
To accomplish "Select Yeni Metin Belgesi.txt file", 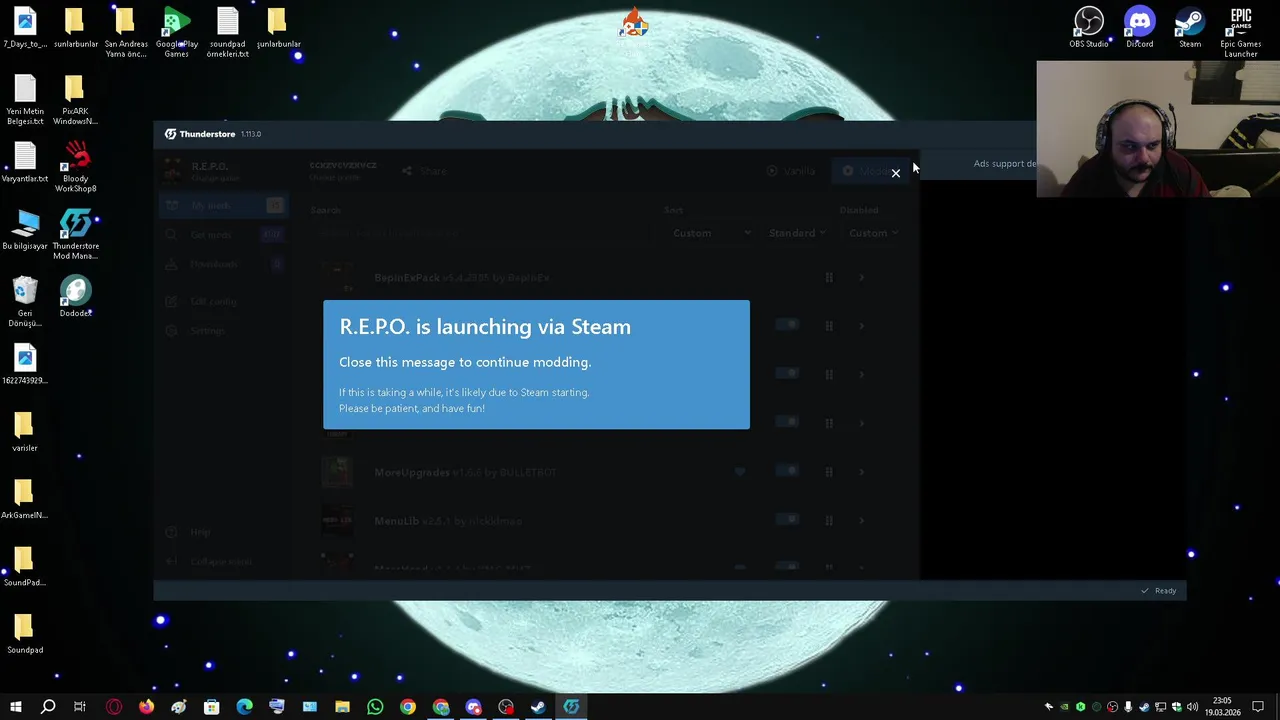I will 25,100.
